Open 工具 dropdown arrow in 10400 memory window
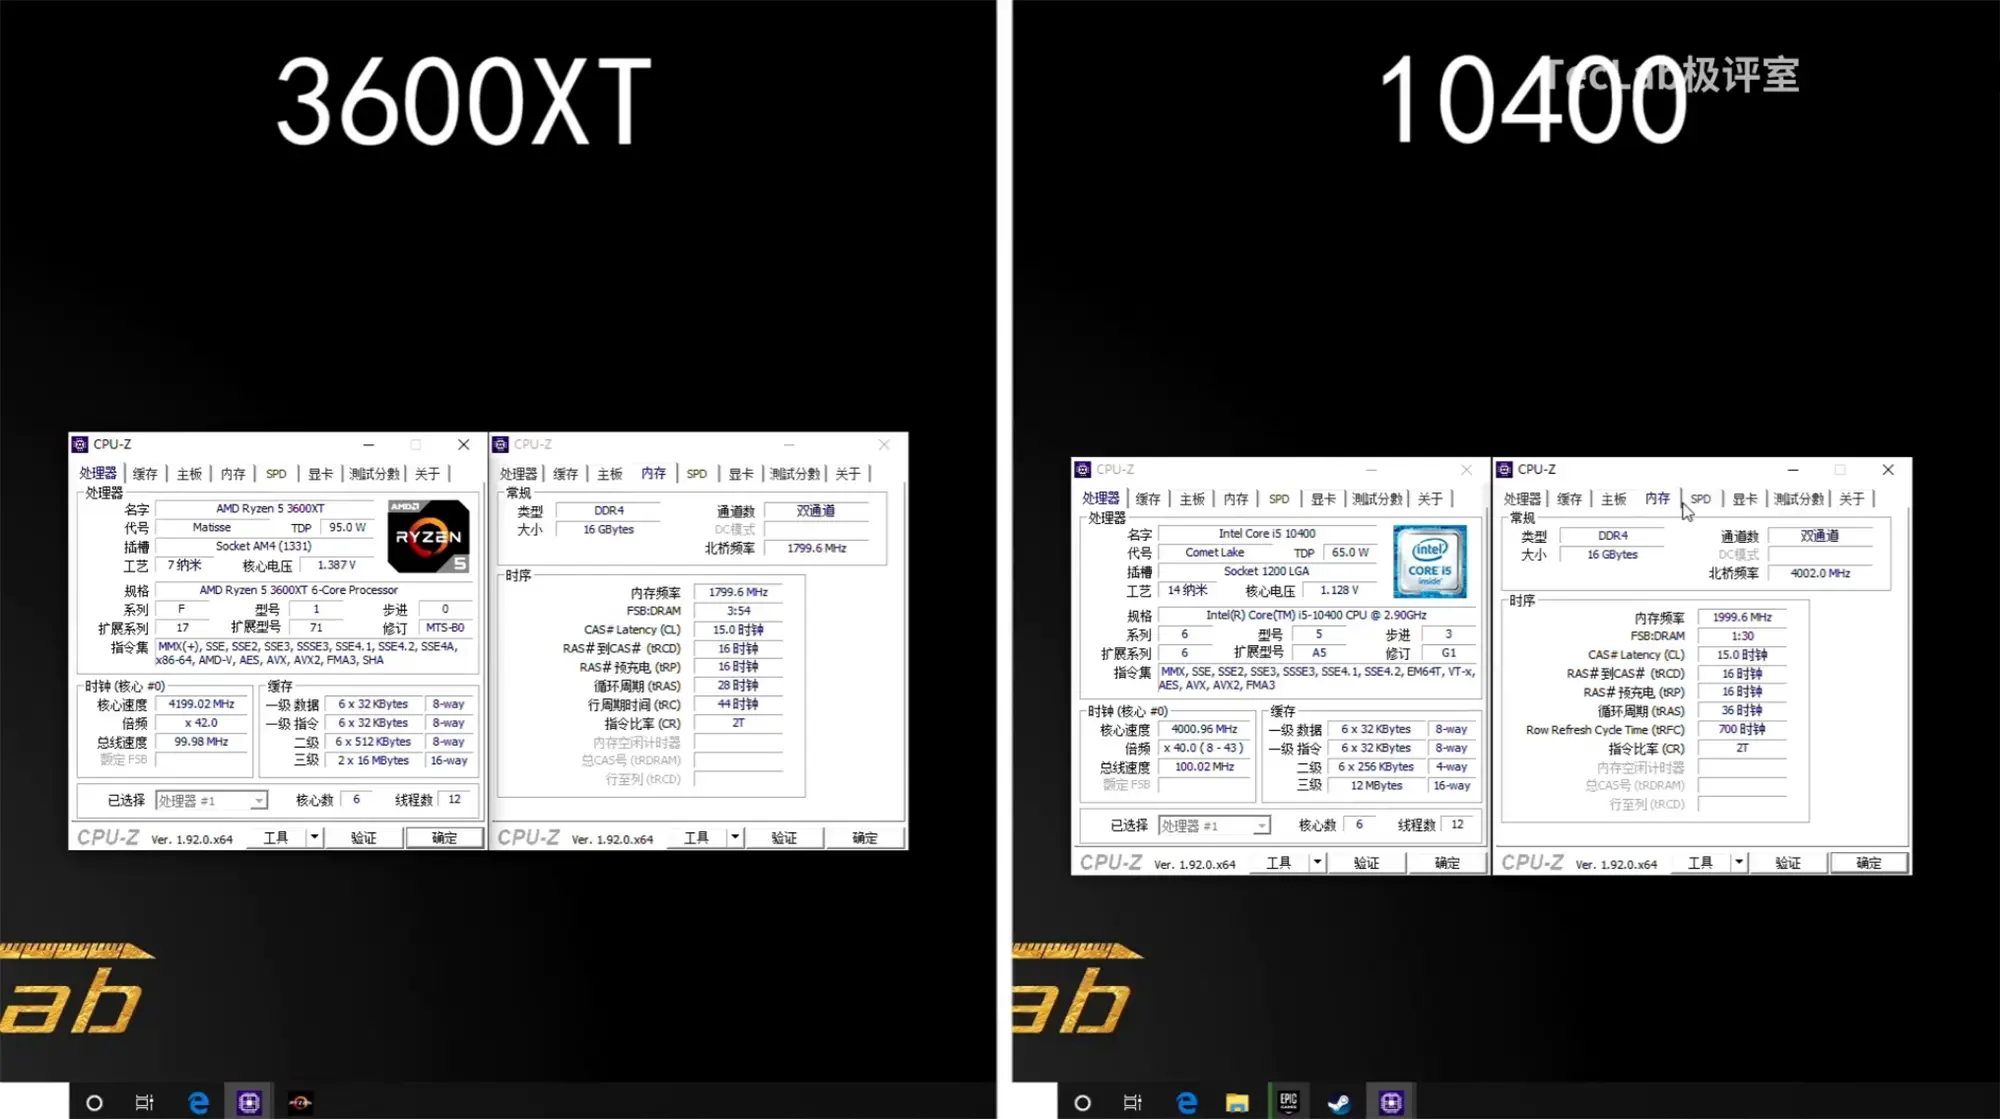The image size is (2000, 1119). coord(1739,862)
